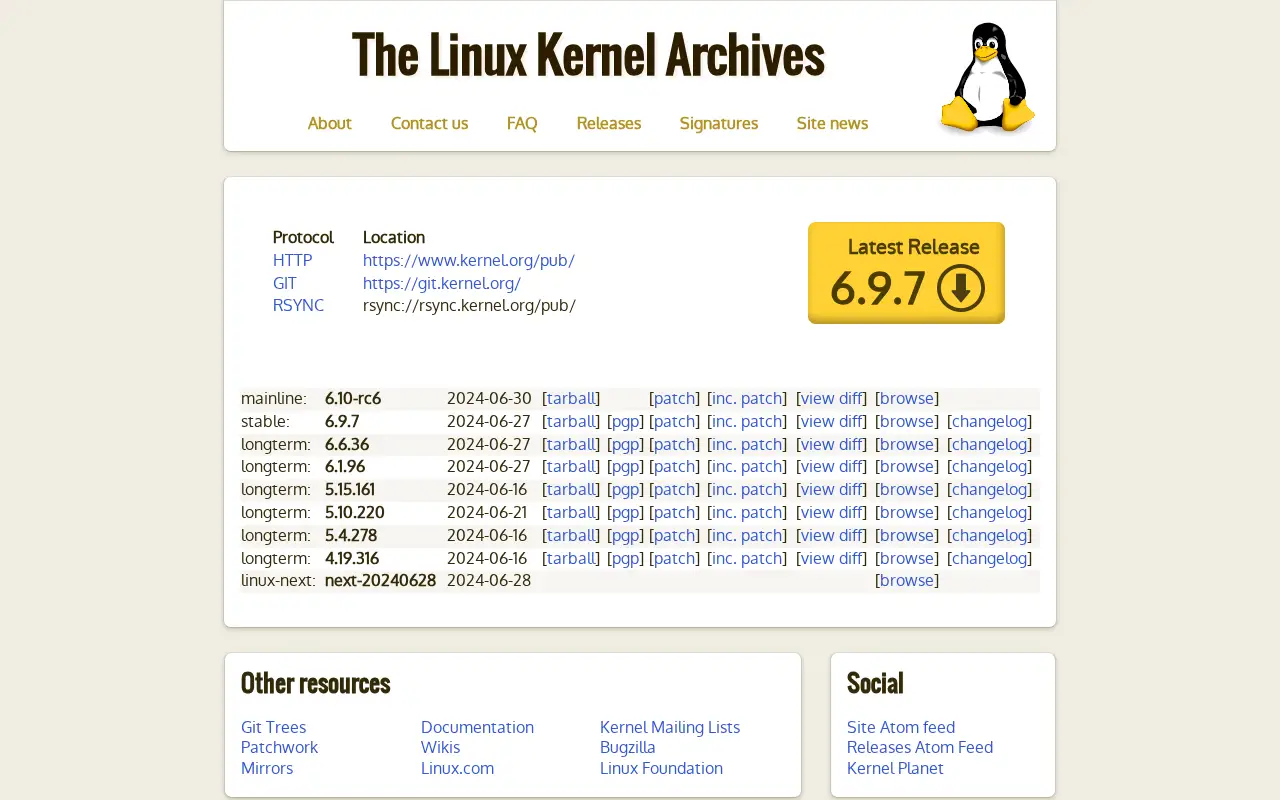
Task: Navigate to Releases in the top menu
Action: pos(608,123)
